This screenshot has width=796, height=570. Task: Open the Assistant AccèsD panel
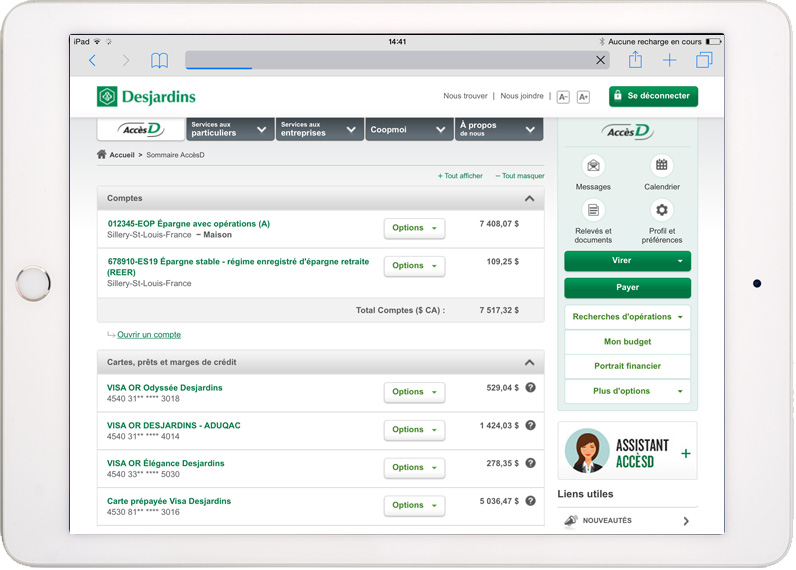tap(627, 452)
